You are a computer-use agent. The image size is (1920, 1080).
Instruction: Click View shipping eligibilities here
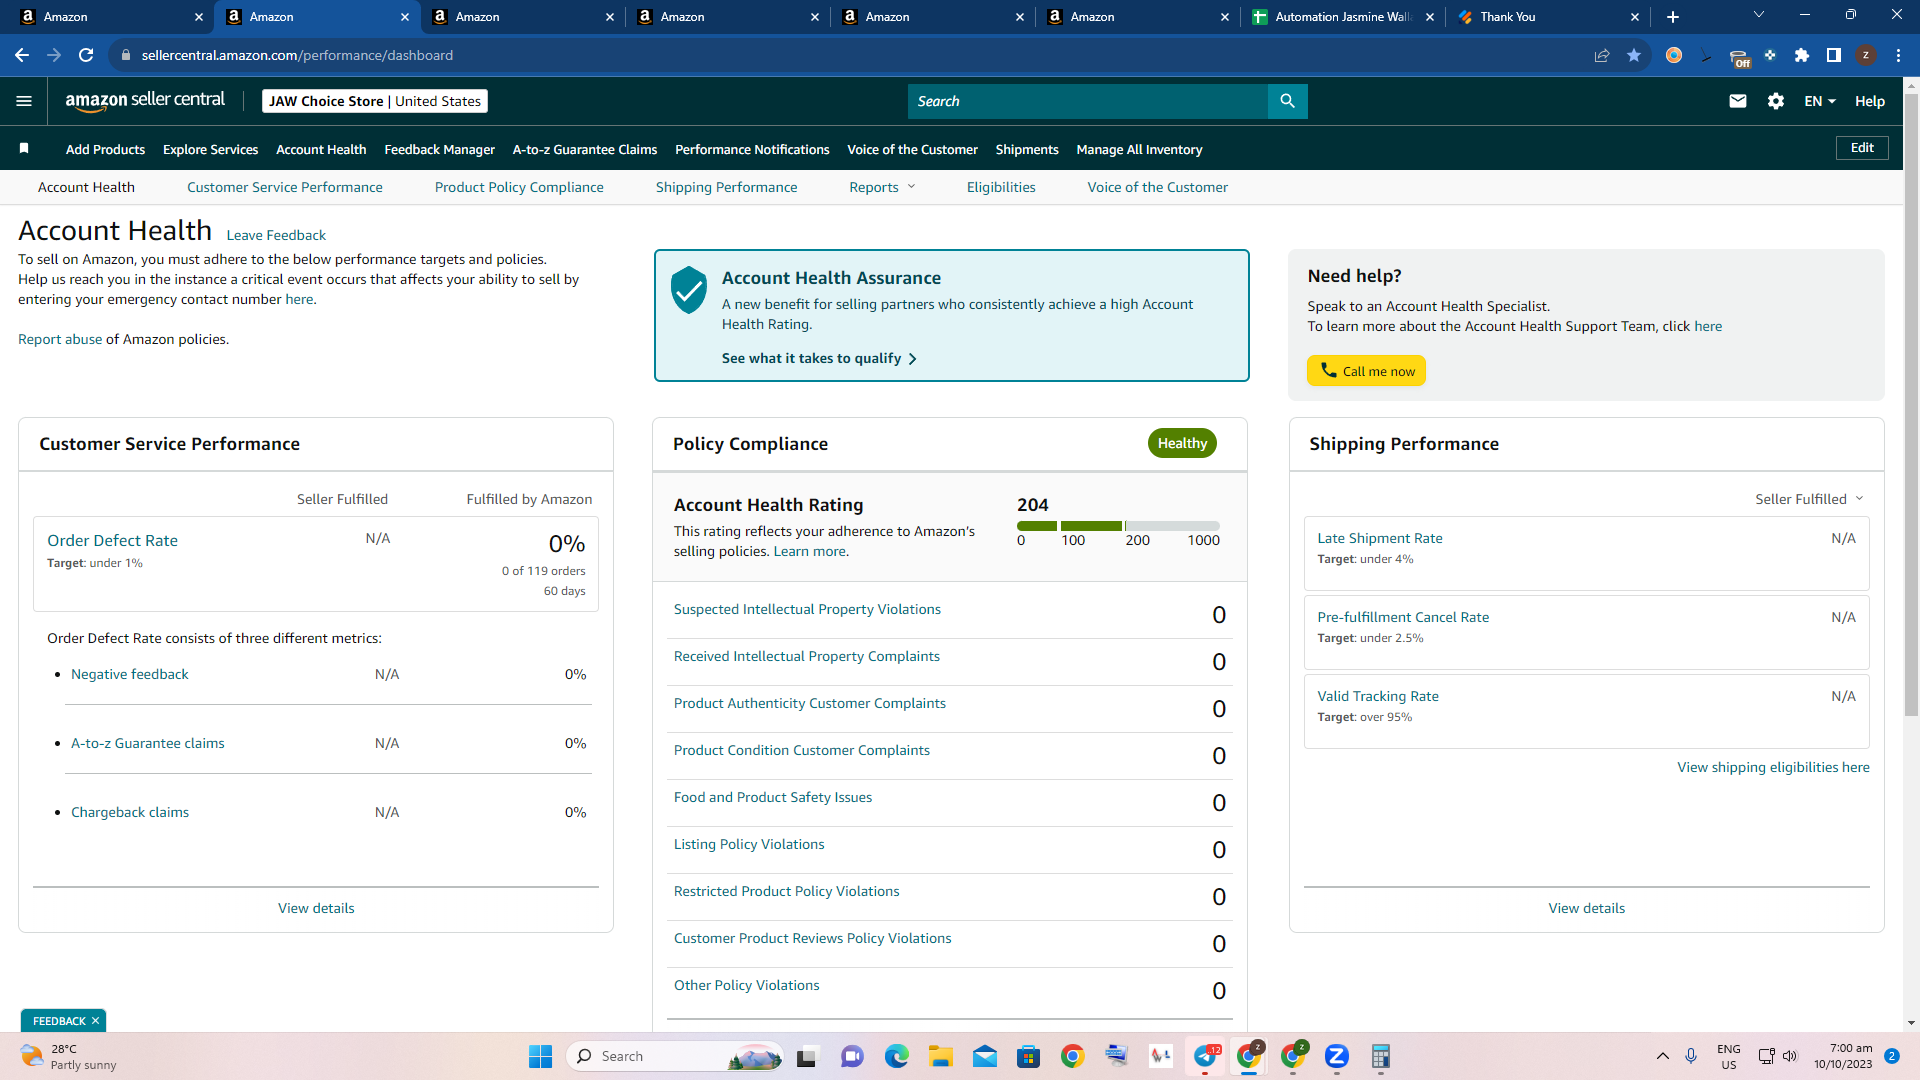(x=1773, y=767)
